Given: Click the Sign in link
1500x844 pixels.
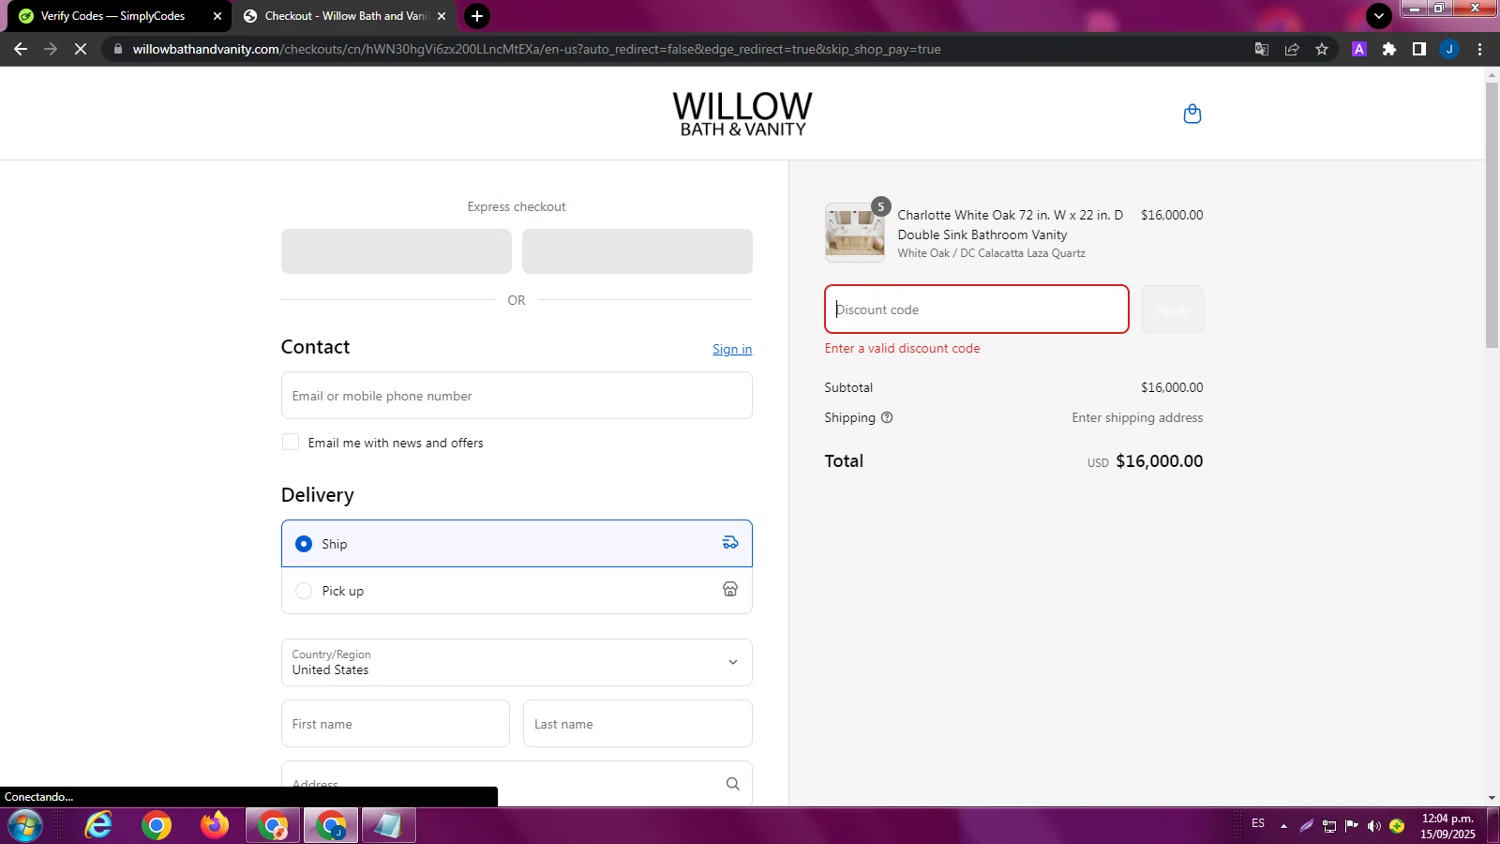Looking at the screenshot, I should [x=732, y=349].
